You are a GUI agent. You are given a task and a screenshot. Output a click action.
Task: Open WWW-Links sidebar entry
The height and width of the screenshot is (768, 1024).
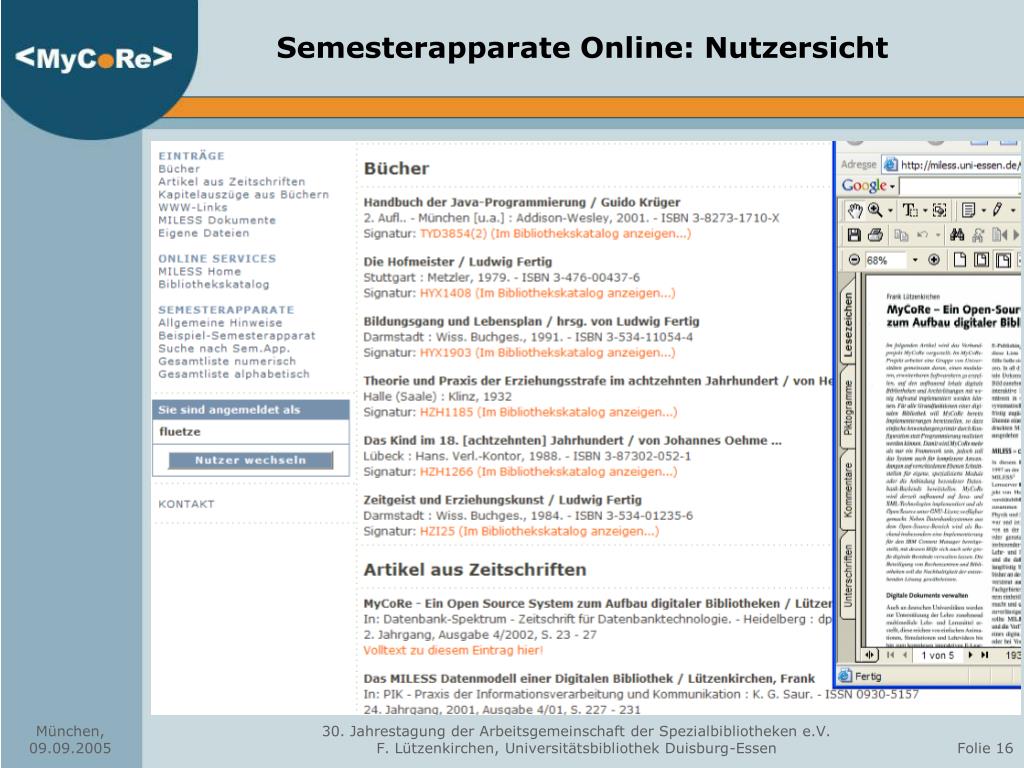point(193,207)
